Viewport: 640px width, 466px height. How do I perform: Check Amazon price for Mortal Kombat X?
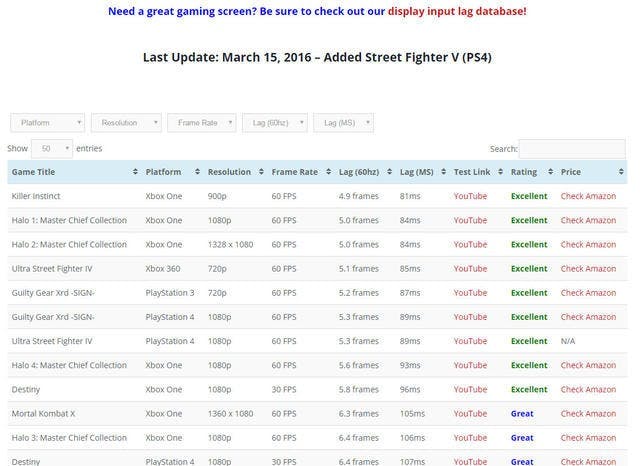coord(588,413)
